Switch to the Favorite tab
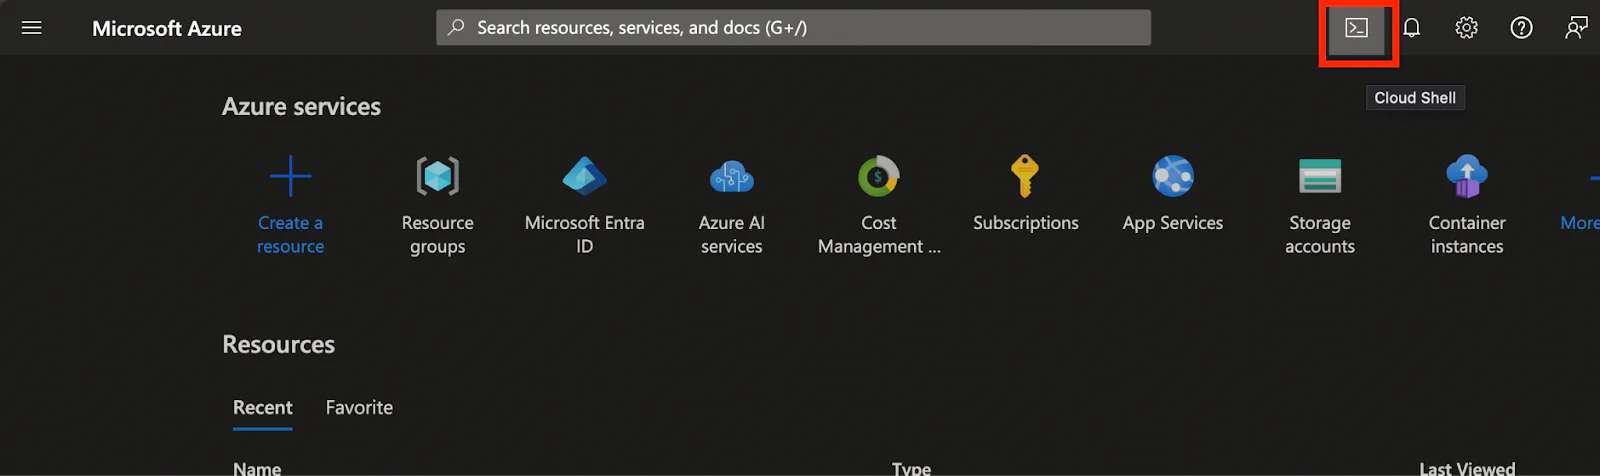 pos(359,408)
